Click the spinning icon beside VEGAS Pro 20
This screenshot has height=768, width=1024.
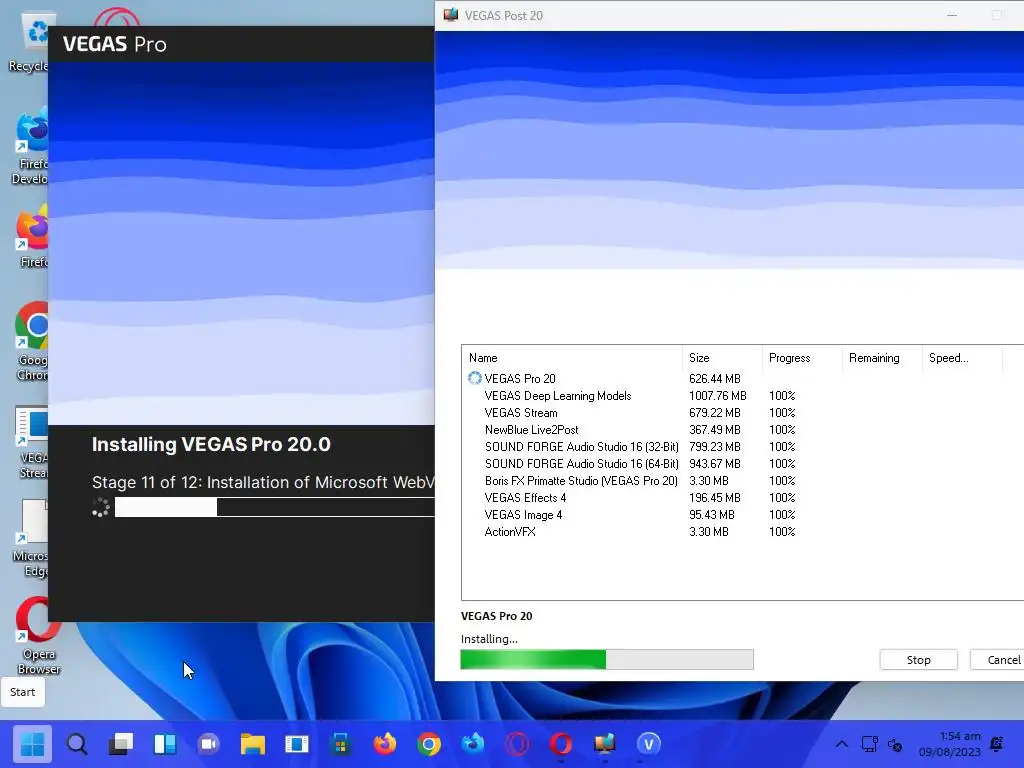pyautogui.click(x=475, y=378)
